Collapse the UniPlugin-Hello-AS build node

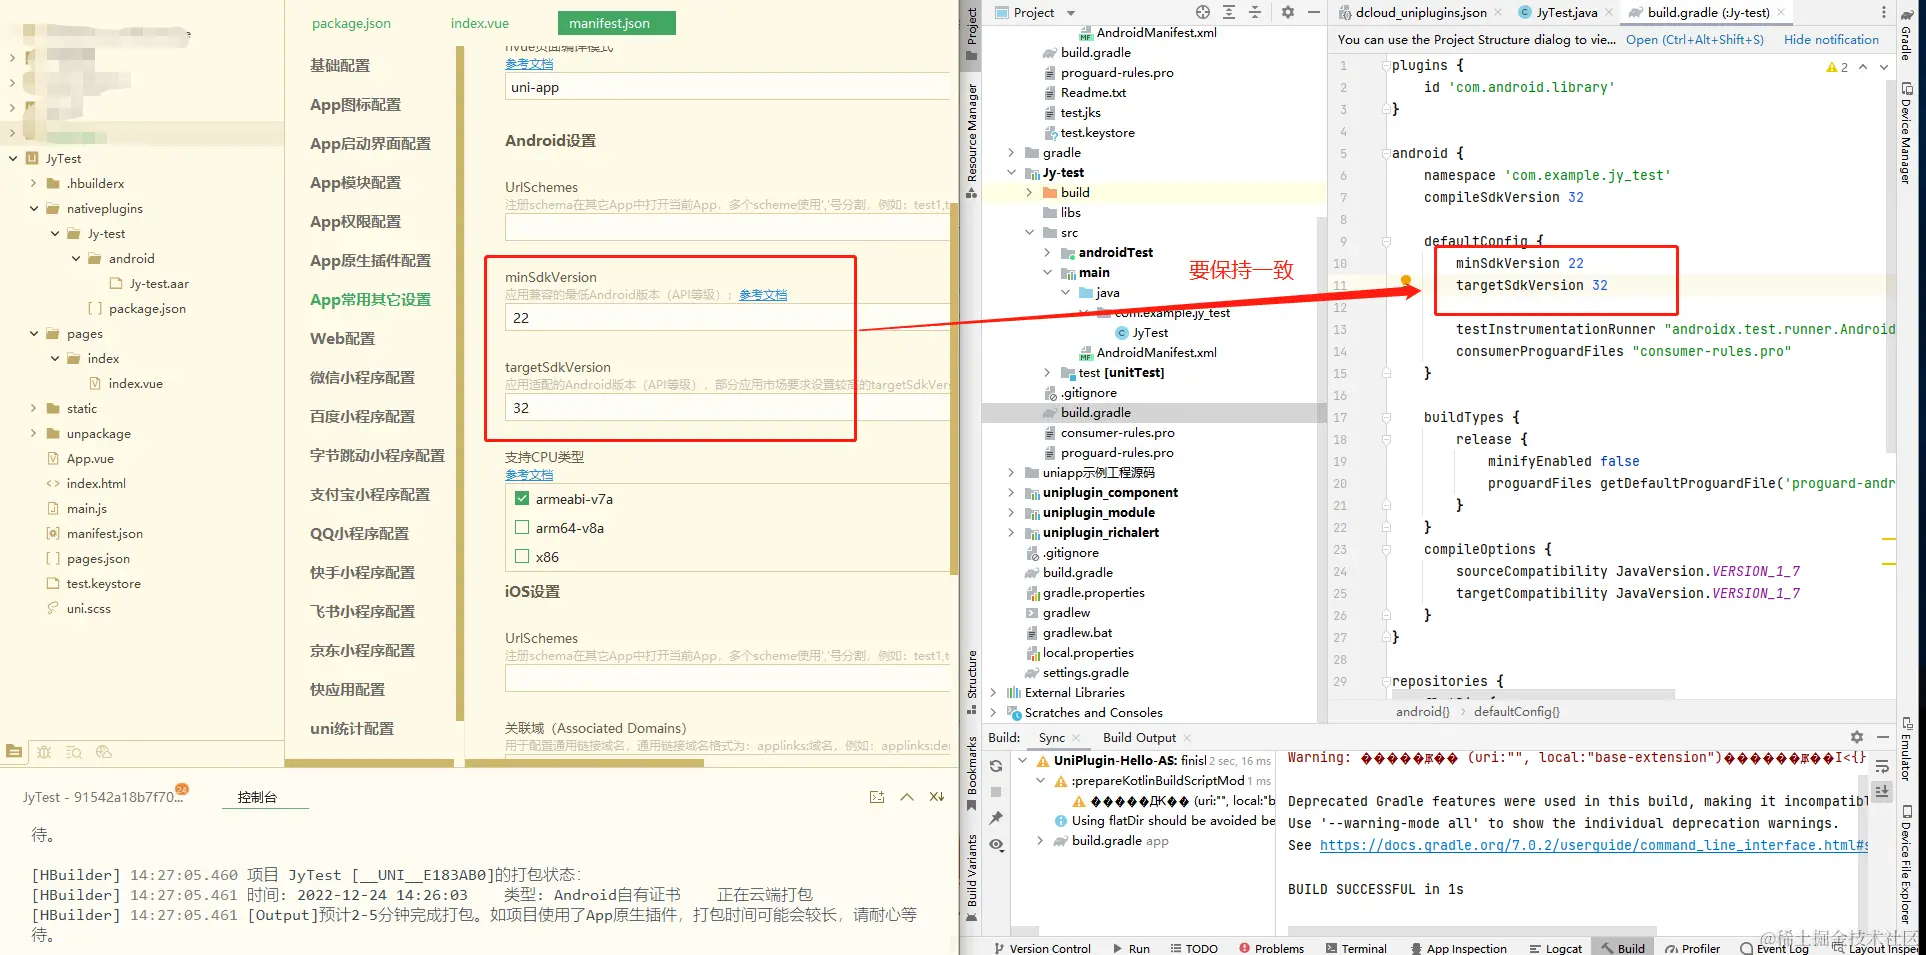click(1022, 761)
